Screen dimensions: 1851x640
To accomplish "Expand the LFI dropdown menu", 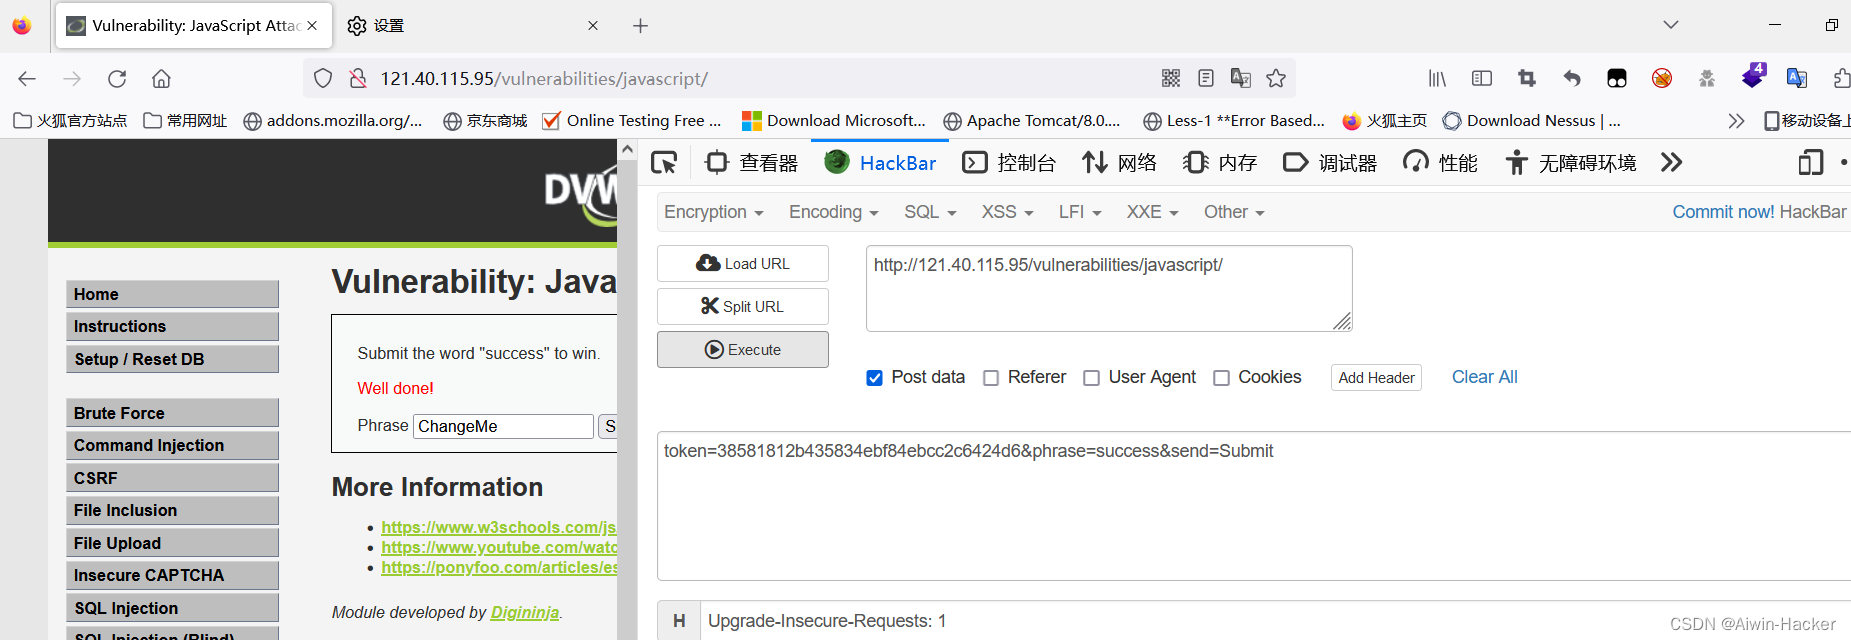I will point(1080,212).
